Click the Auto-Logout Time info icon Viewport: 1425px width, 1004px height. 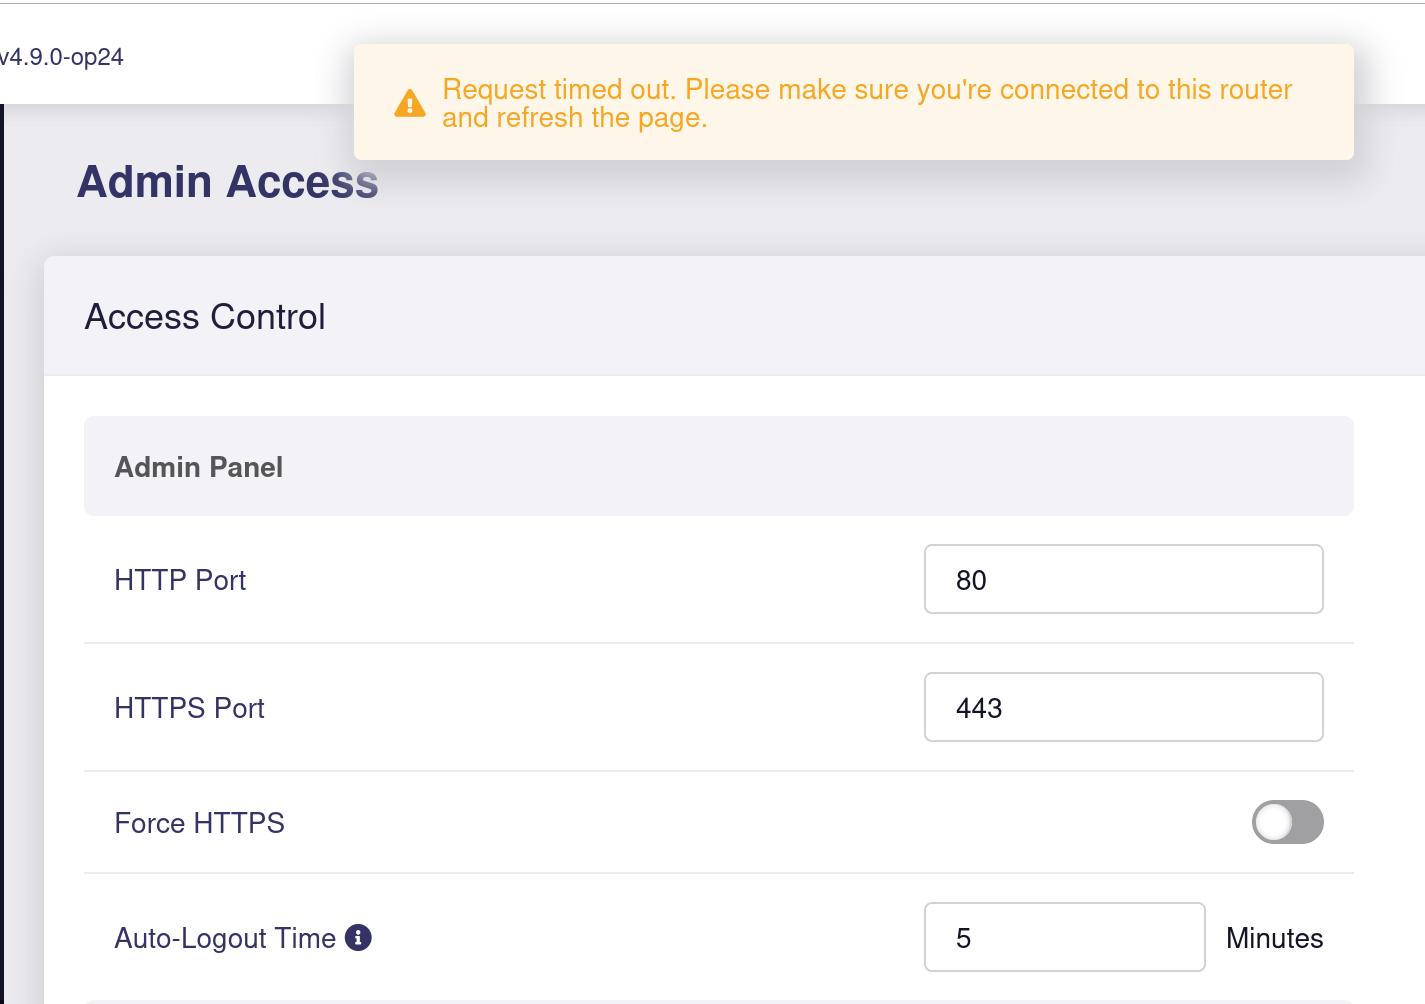(x=358, y=937)
